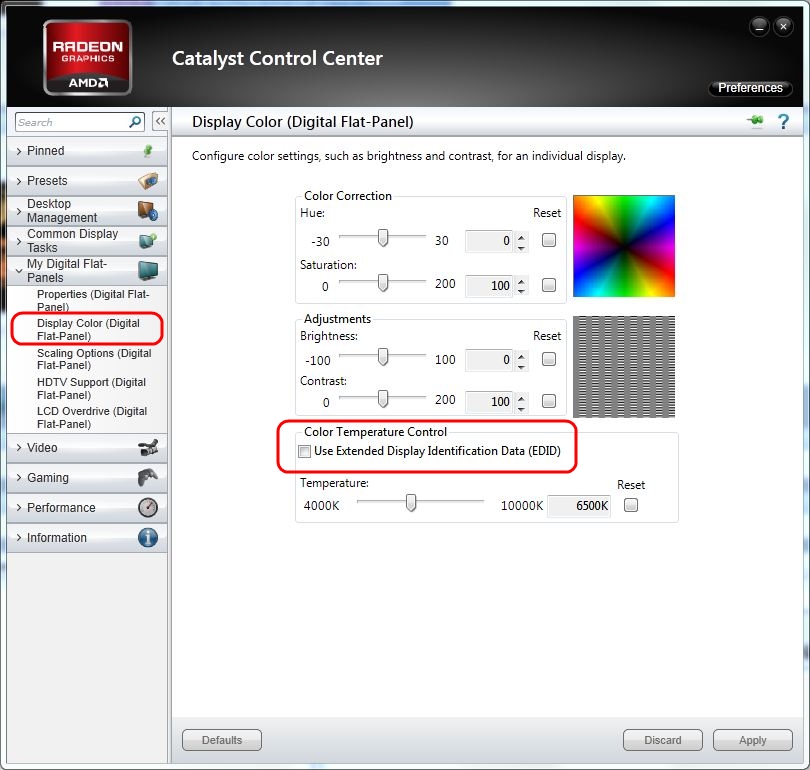Click the green pin icon beside Pinned

pos(148,151)
